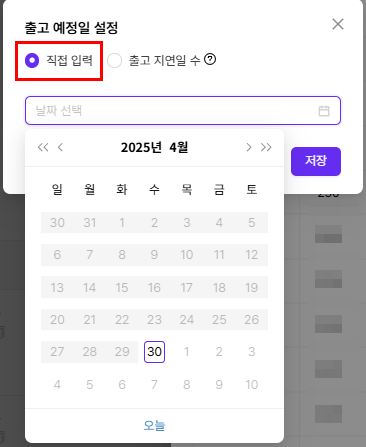The height and width of the screenshot is (447, 366).
Task: Open the 2025년 year selector
Action: (x=141, y=147)
